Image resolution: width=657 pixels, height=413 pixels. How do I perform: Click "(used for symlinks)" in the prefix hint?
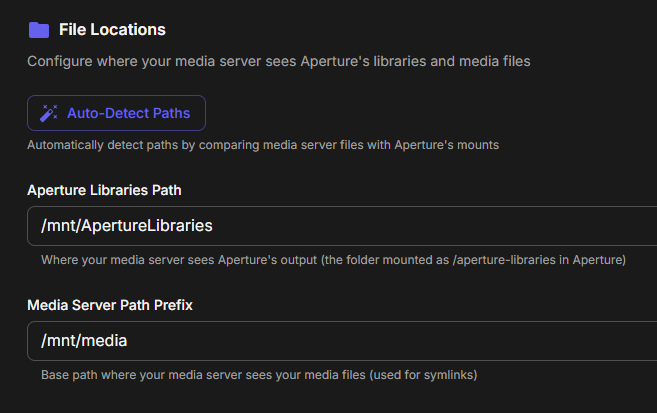point(424,375)
